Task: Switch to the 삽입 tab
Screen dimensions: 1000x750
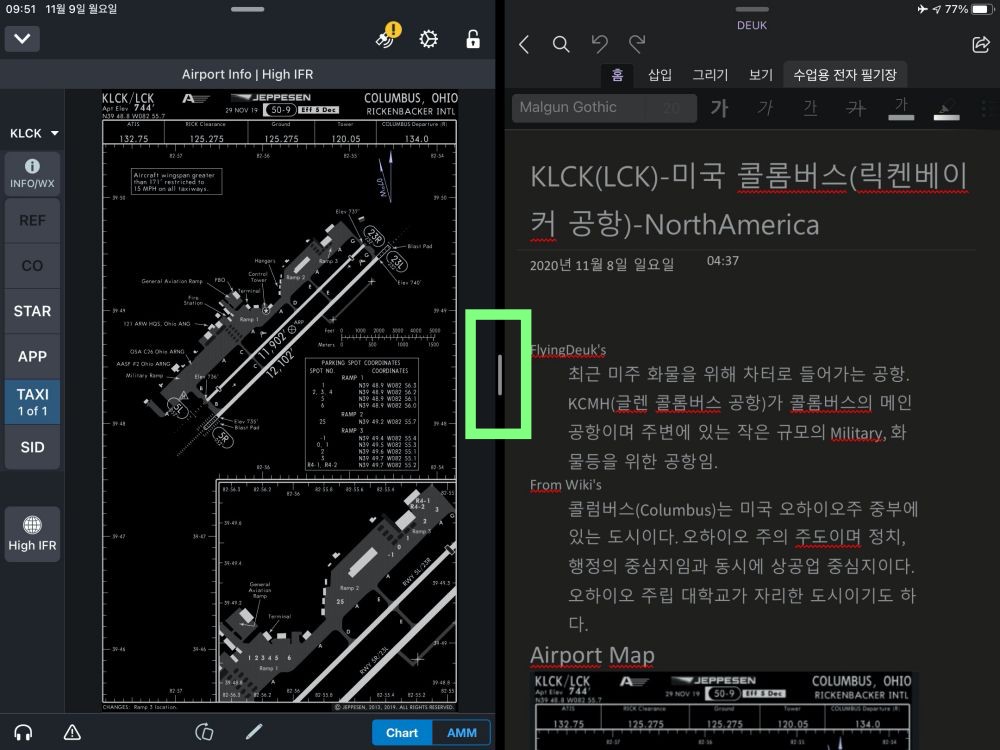Action: coord(660,75)
